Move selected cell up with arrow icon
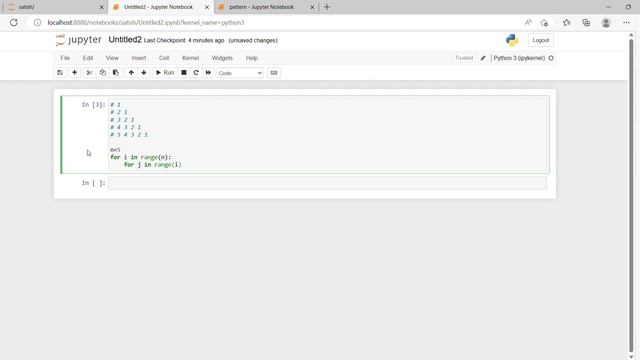The width and height of the screenshot is (640, 360). click(131, 73)
